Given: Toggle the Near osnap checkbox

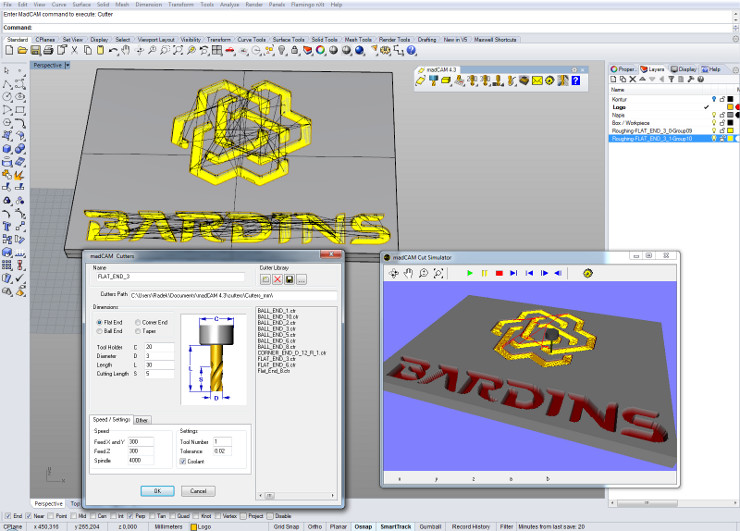Looking at the screenshot, I should [28, 516].
